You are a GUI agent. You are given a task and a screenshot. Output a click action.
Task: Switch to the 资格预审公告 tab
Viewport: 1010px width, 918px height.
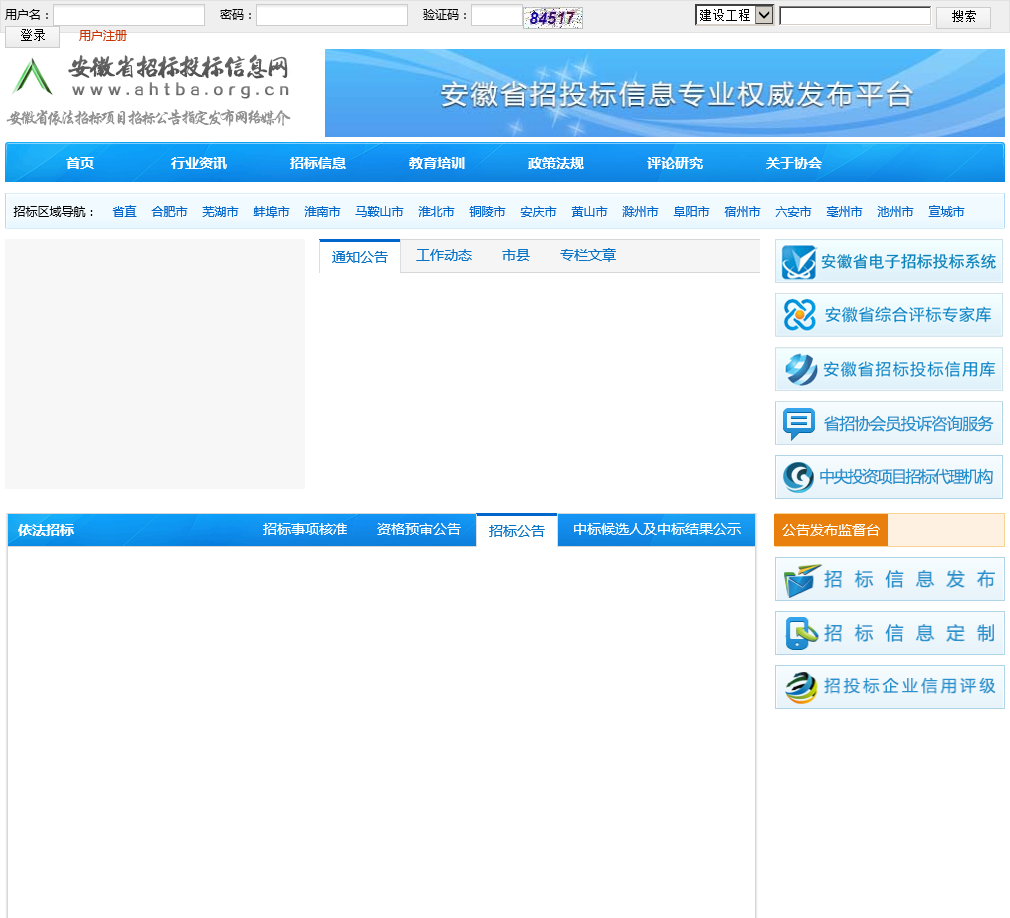pyautogui.click(x=419, y=529)
